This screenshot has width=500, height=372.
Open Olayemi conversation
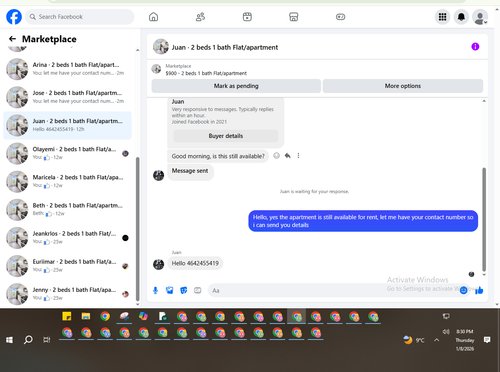pyautogui.click(x=67, y=153)
